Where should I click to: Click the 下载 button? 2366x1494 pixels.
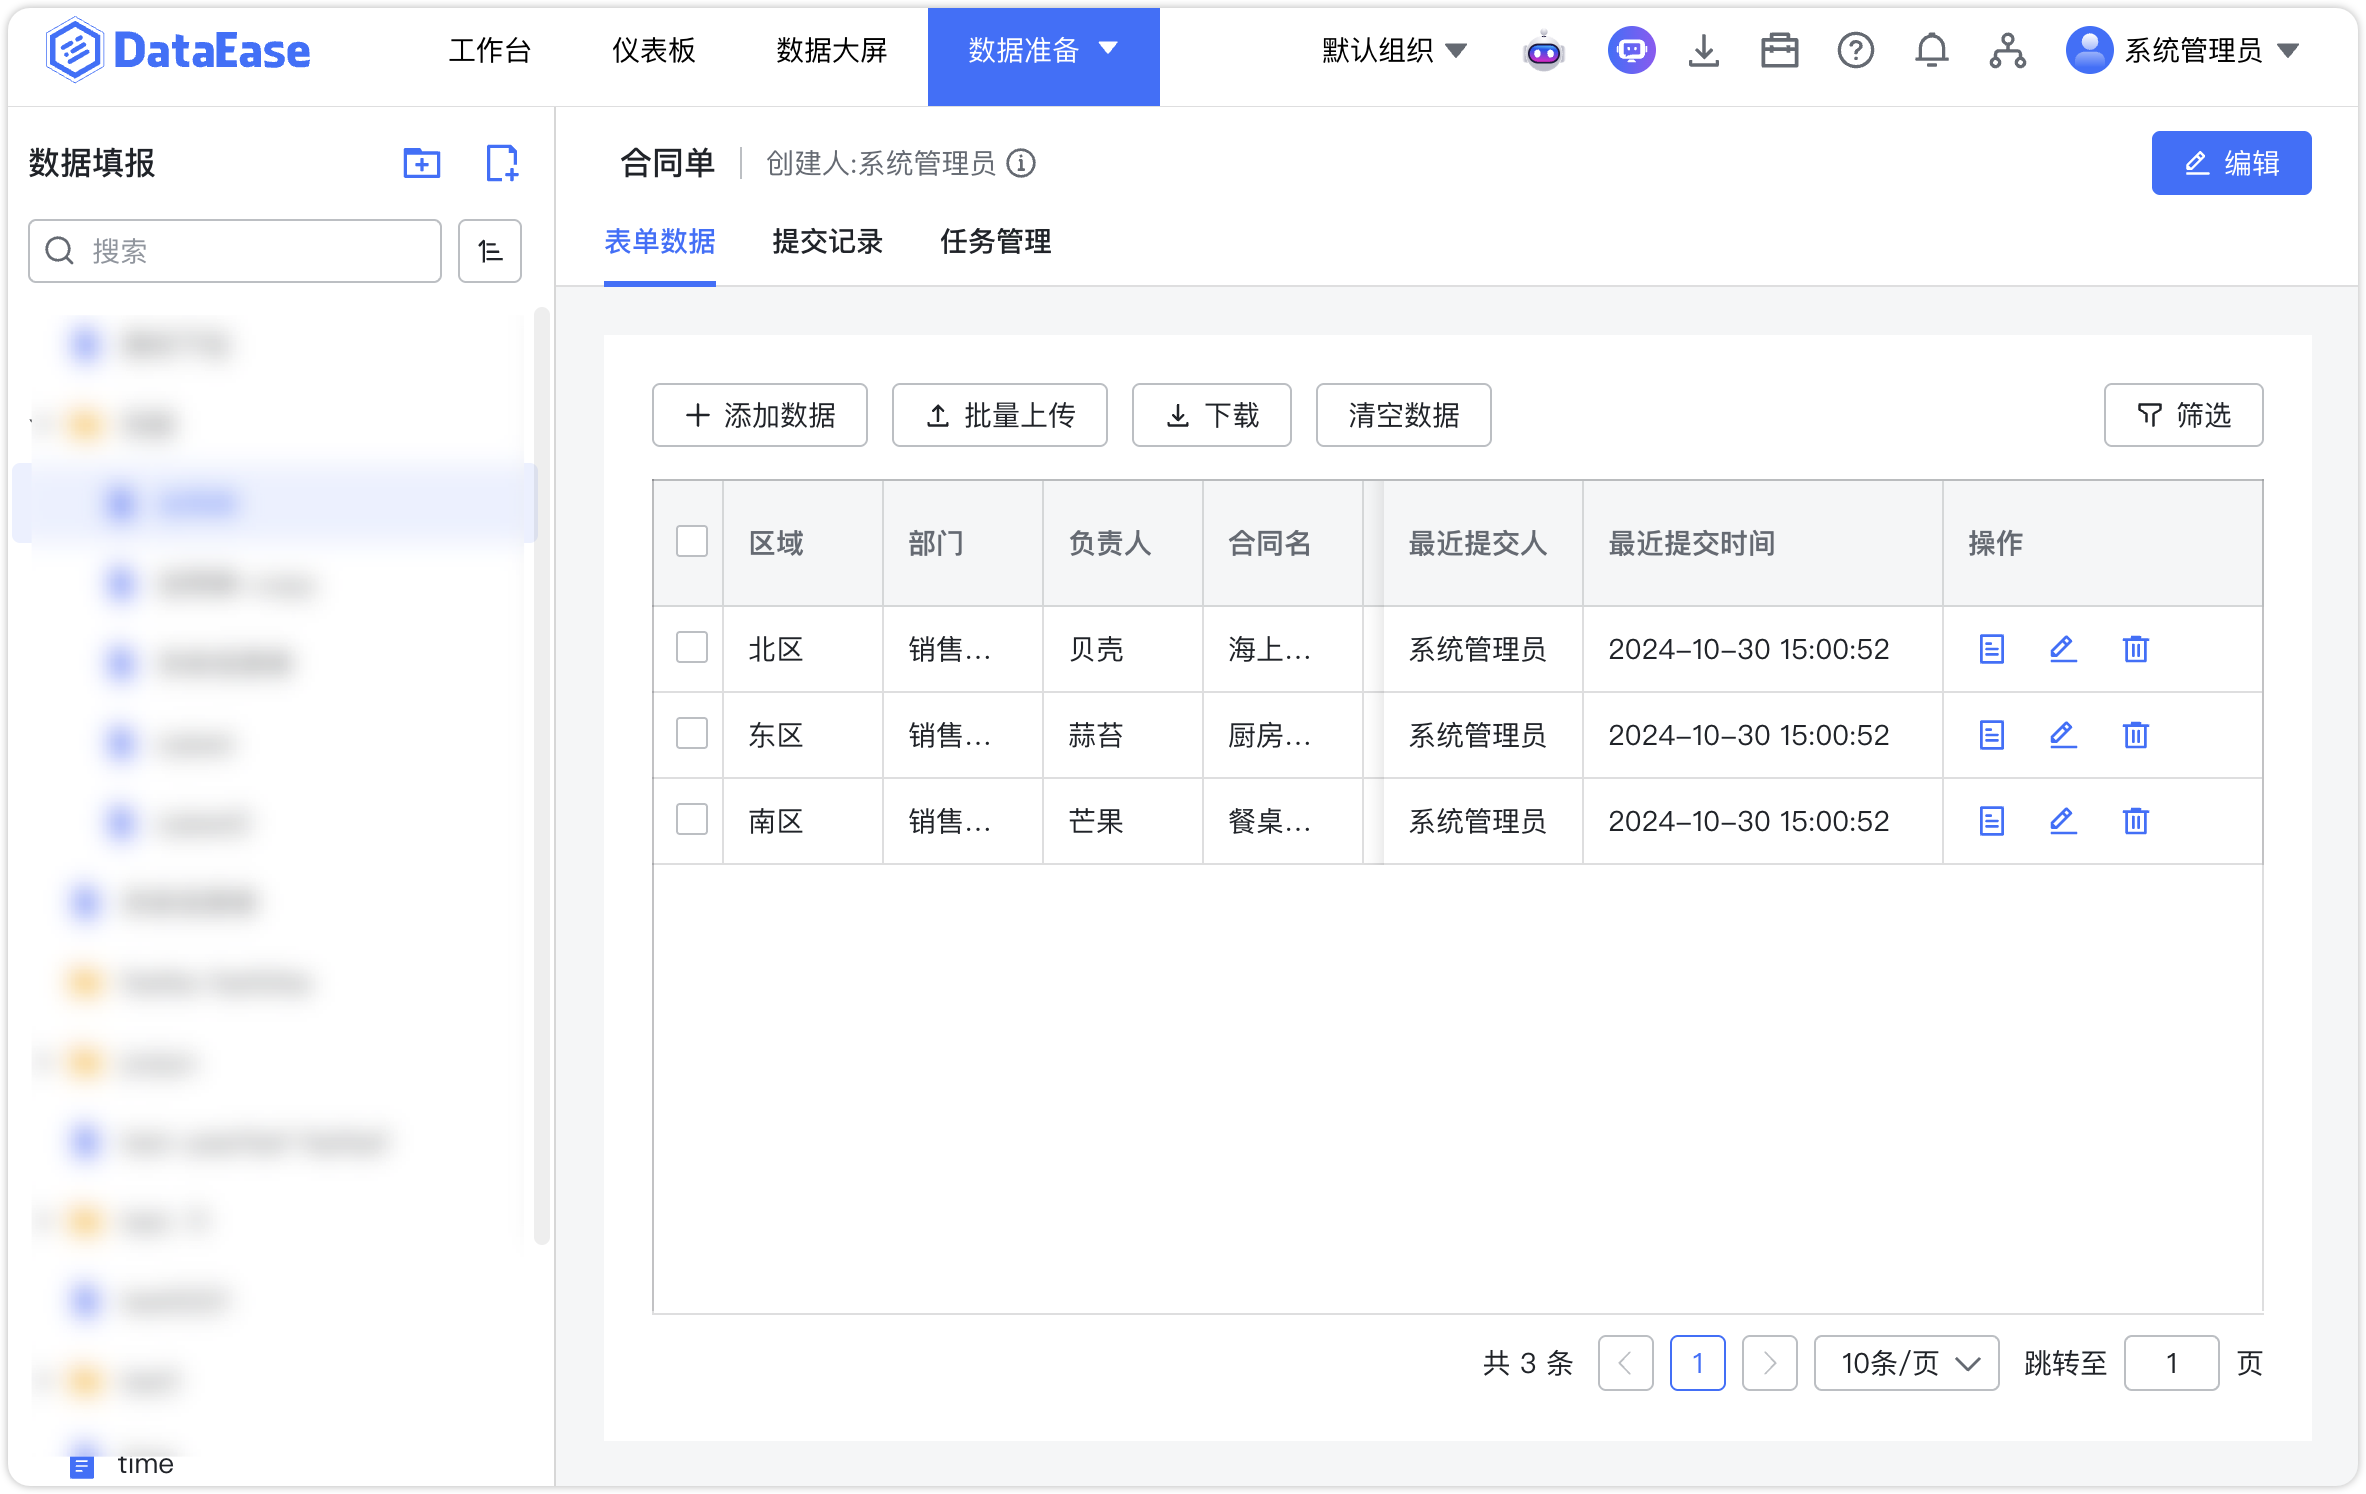pos(1212,415)
